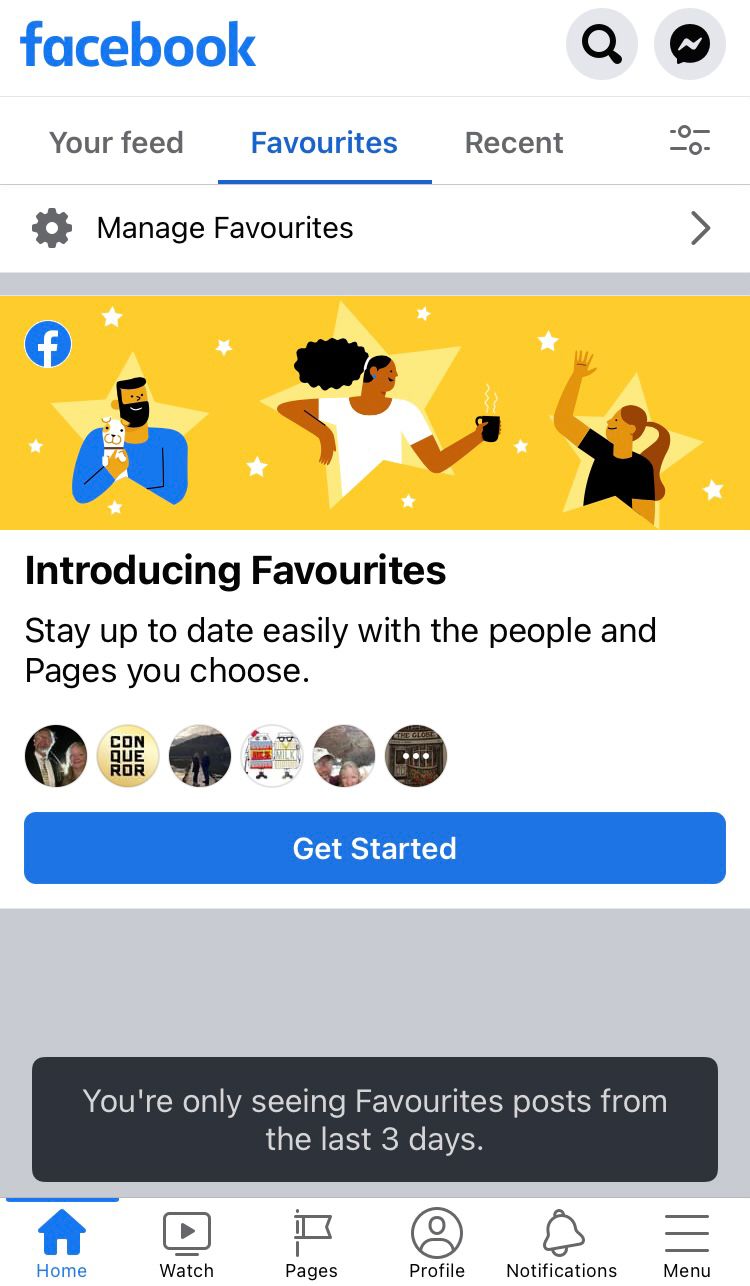
Task: Click the Manage Favourites gear icon
Action: [x=52, y=228]
